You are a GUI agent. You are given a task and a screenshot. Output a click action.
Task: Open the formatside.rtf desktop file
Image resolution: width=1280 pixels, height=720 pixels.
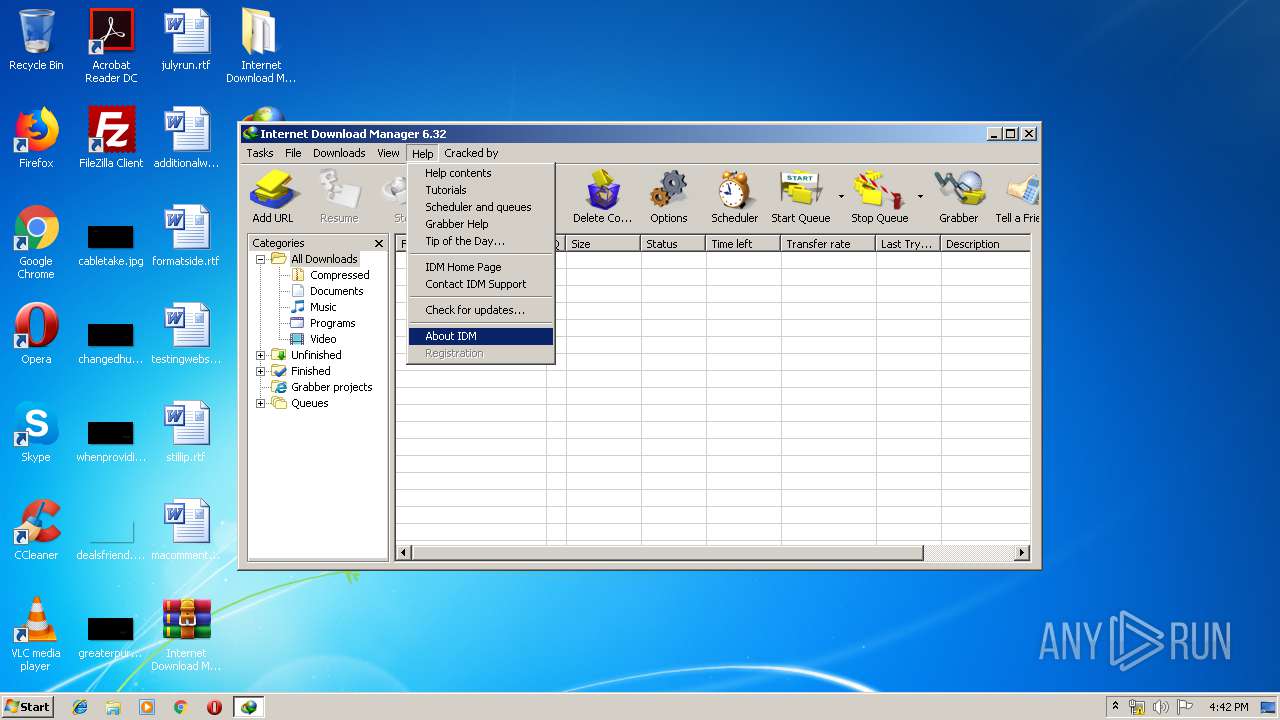coord(186,236)
